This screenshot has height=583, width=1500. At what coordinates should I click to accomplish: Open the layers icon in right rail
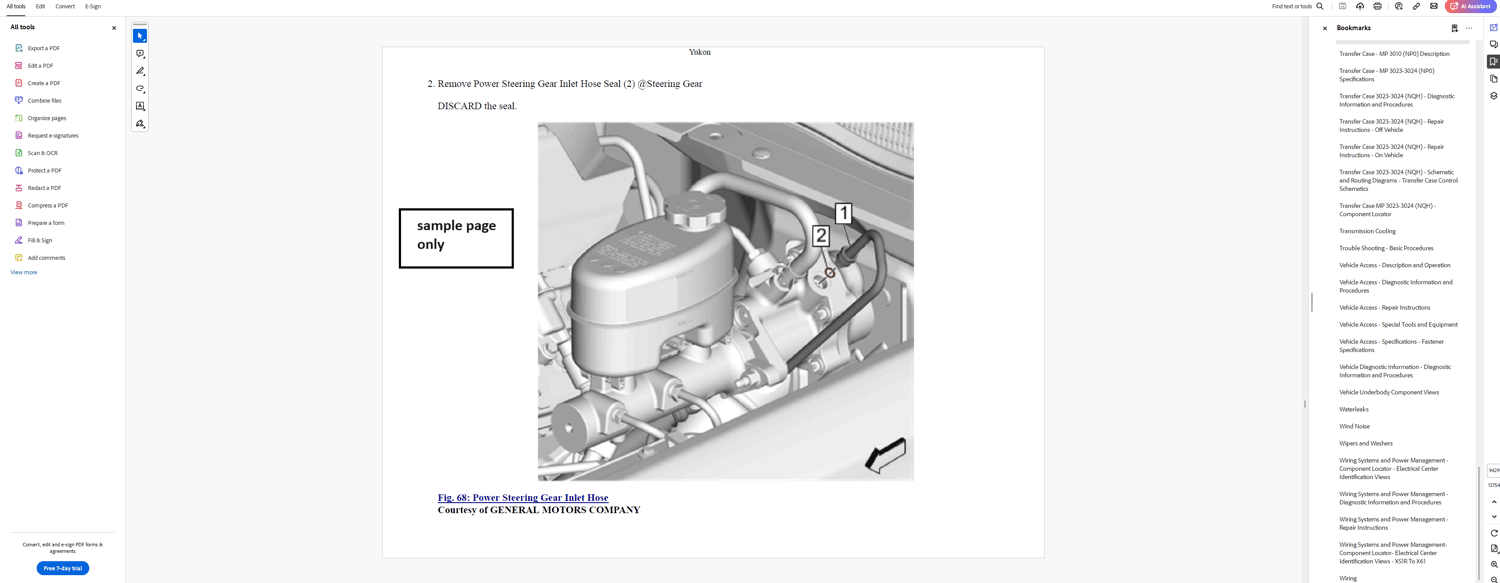click(x=1493, y=96)
